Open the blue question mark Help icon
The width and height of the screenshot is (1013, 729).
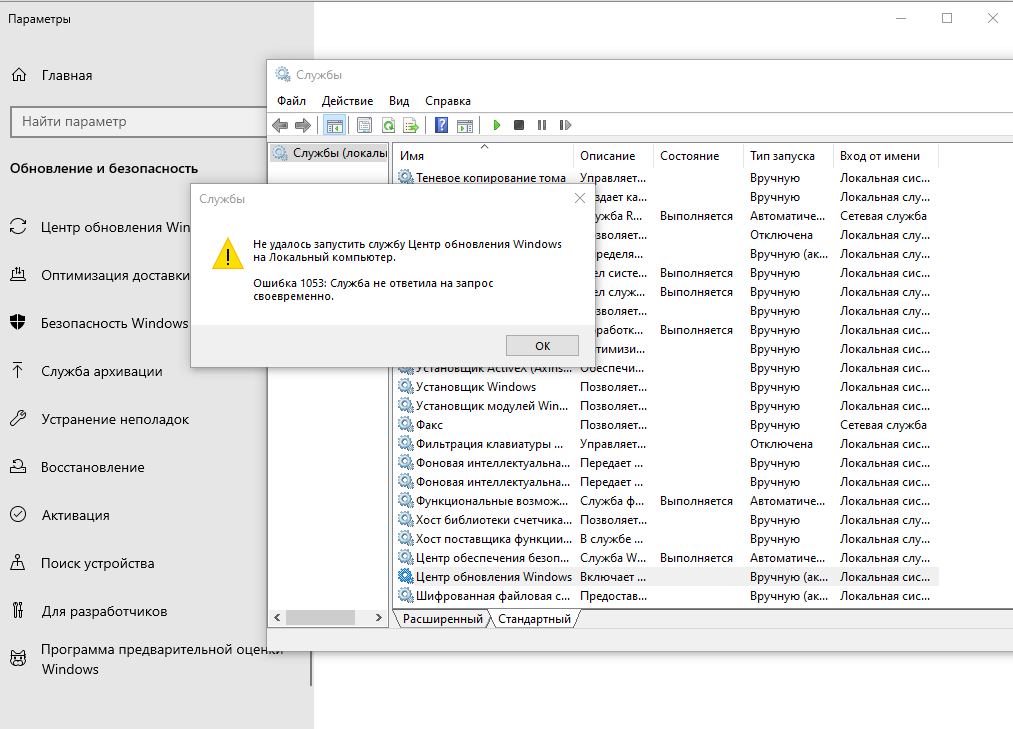(441, 125)
